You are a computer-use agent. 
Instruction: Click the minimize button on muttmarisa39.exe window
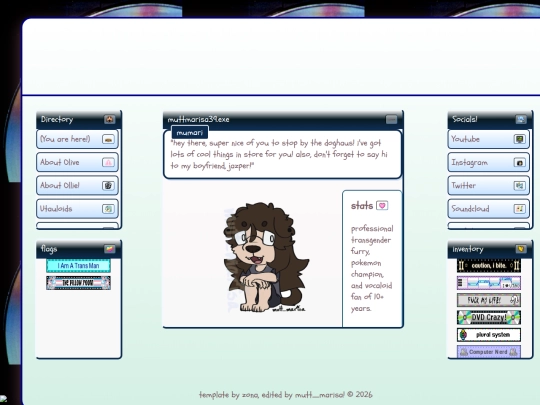coord(391,120)
